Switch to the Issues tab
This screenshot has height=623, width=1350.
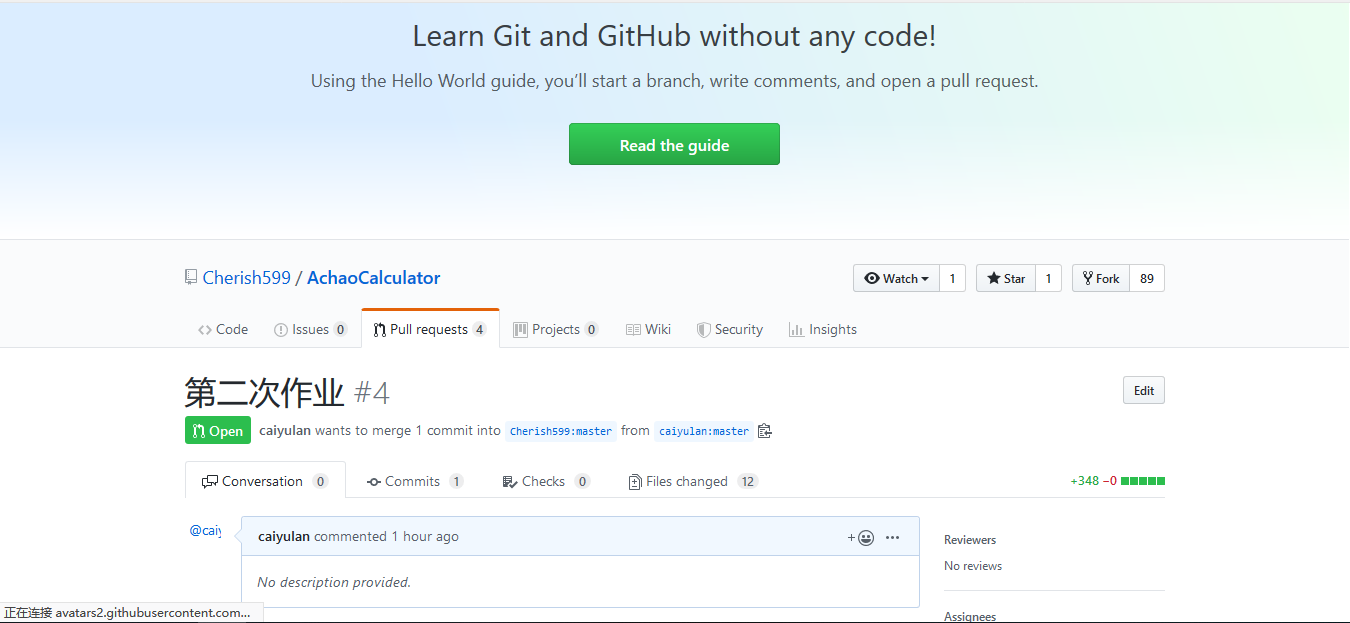coord(311,329)
